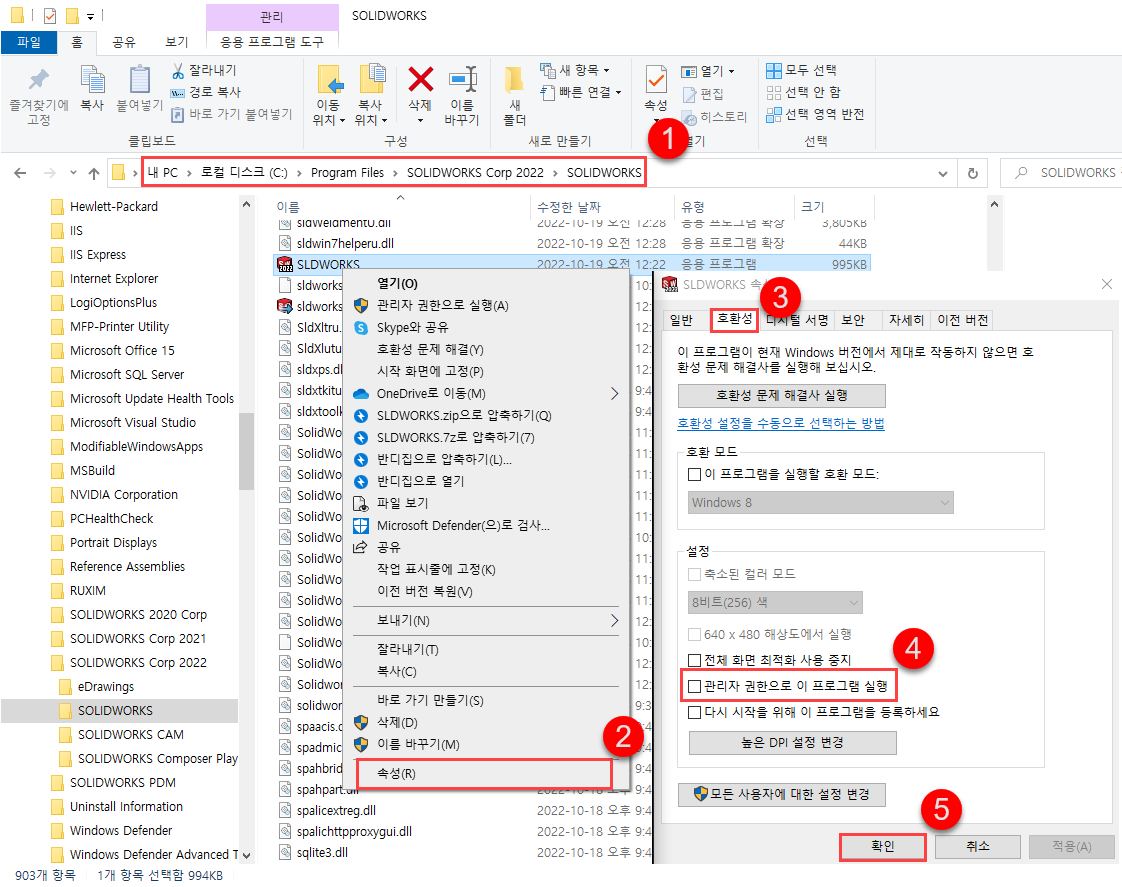Click the Skype share icon in context menu

pyautogui.click(x=361, y=328)
